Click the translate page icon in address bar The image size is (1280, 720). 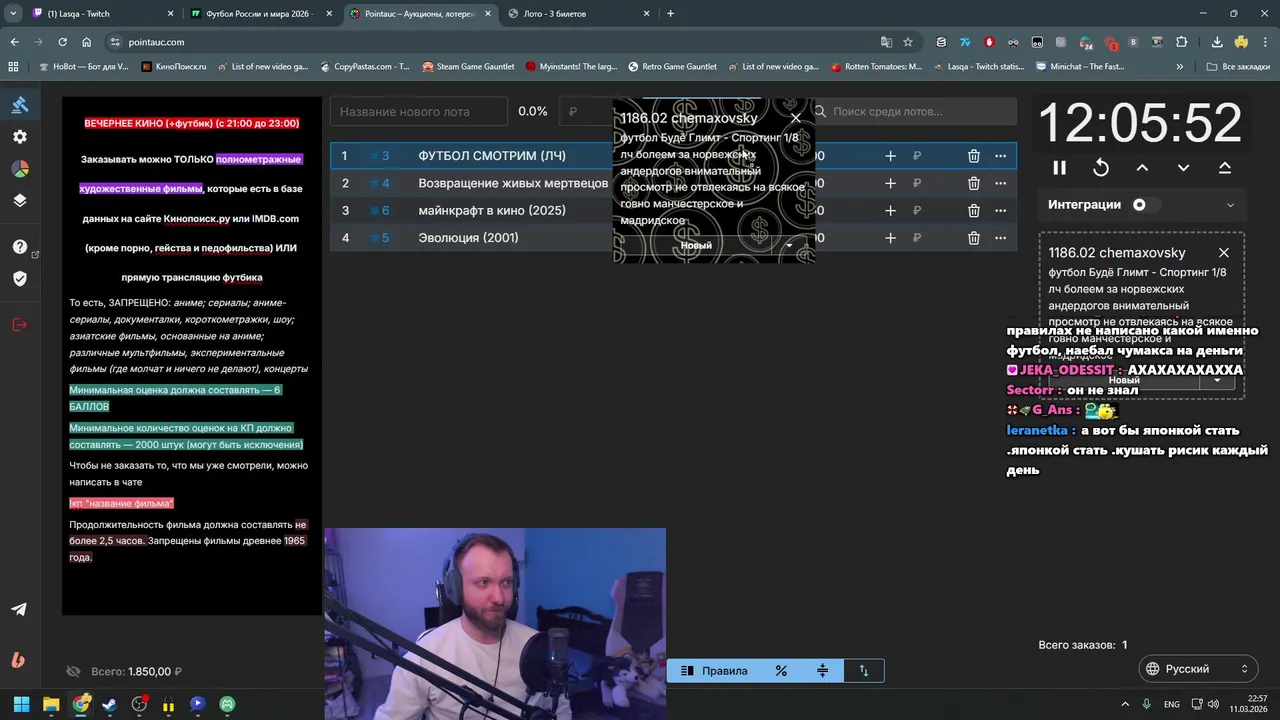886,42
